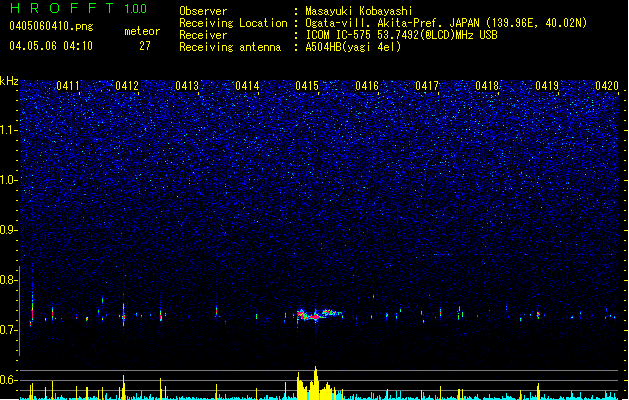Click the 0414 time marker
Image resolution: width=629 pixels, height=400 pixels.
click(x=247, y=86)
